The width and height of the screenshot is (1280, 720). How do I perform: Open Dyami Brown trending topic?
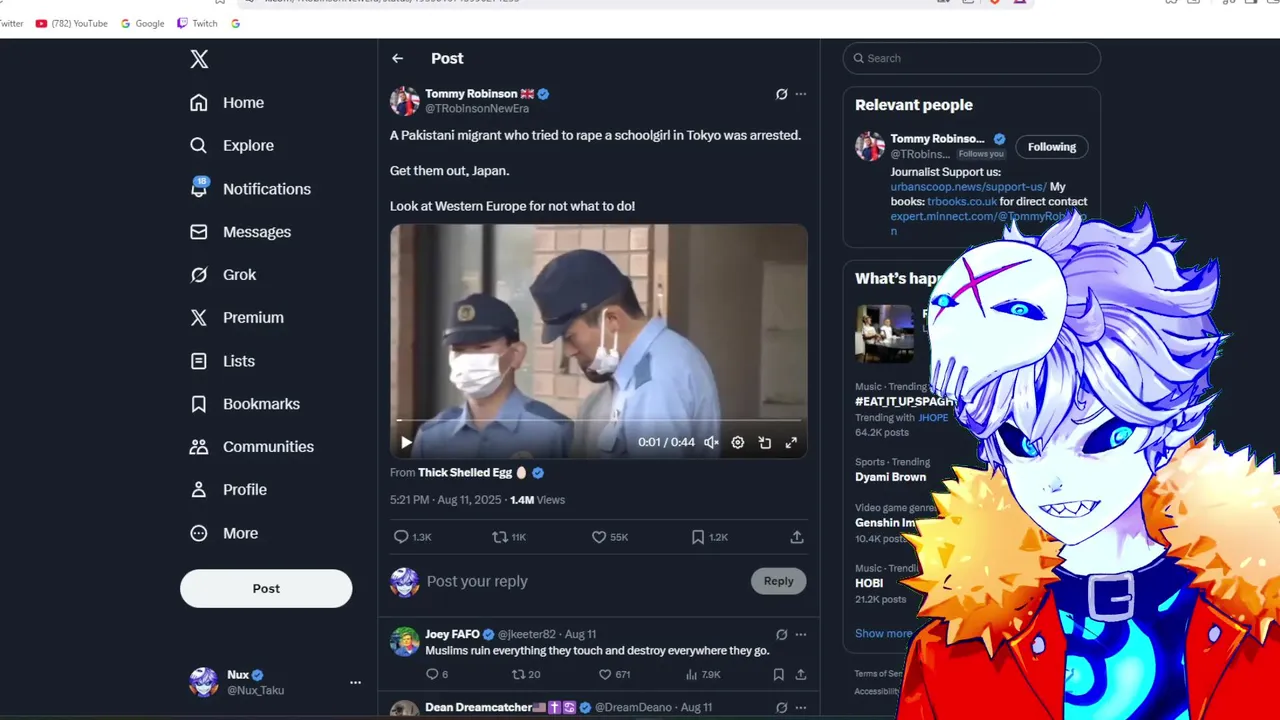tap(890, 477)
